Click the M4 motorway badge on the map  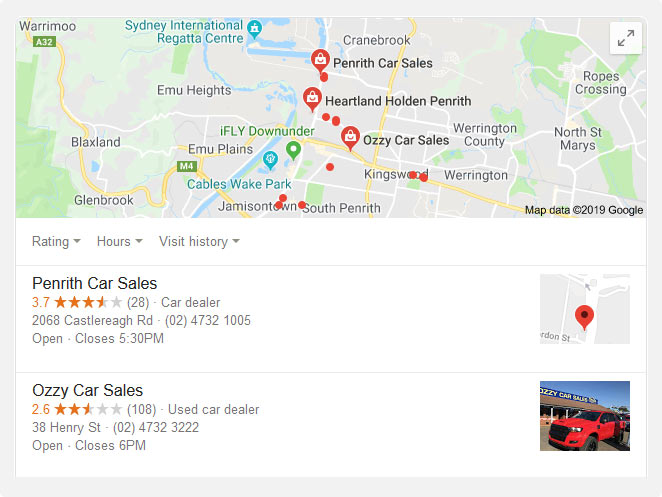[x=187, y=166]
